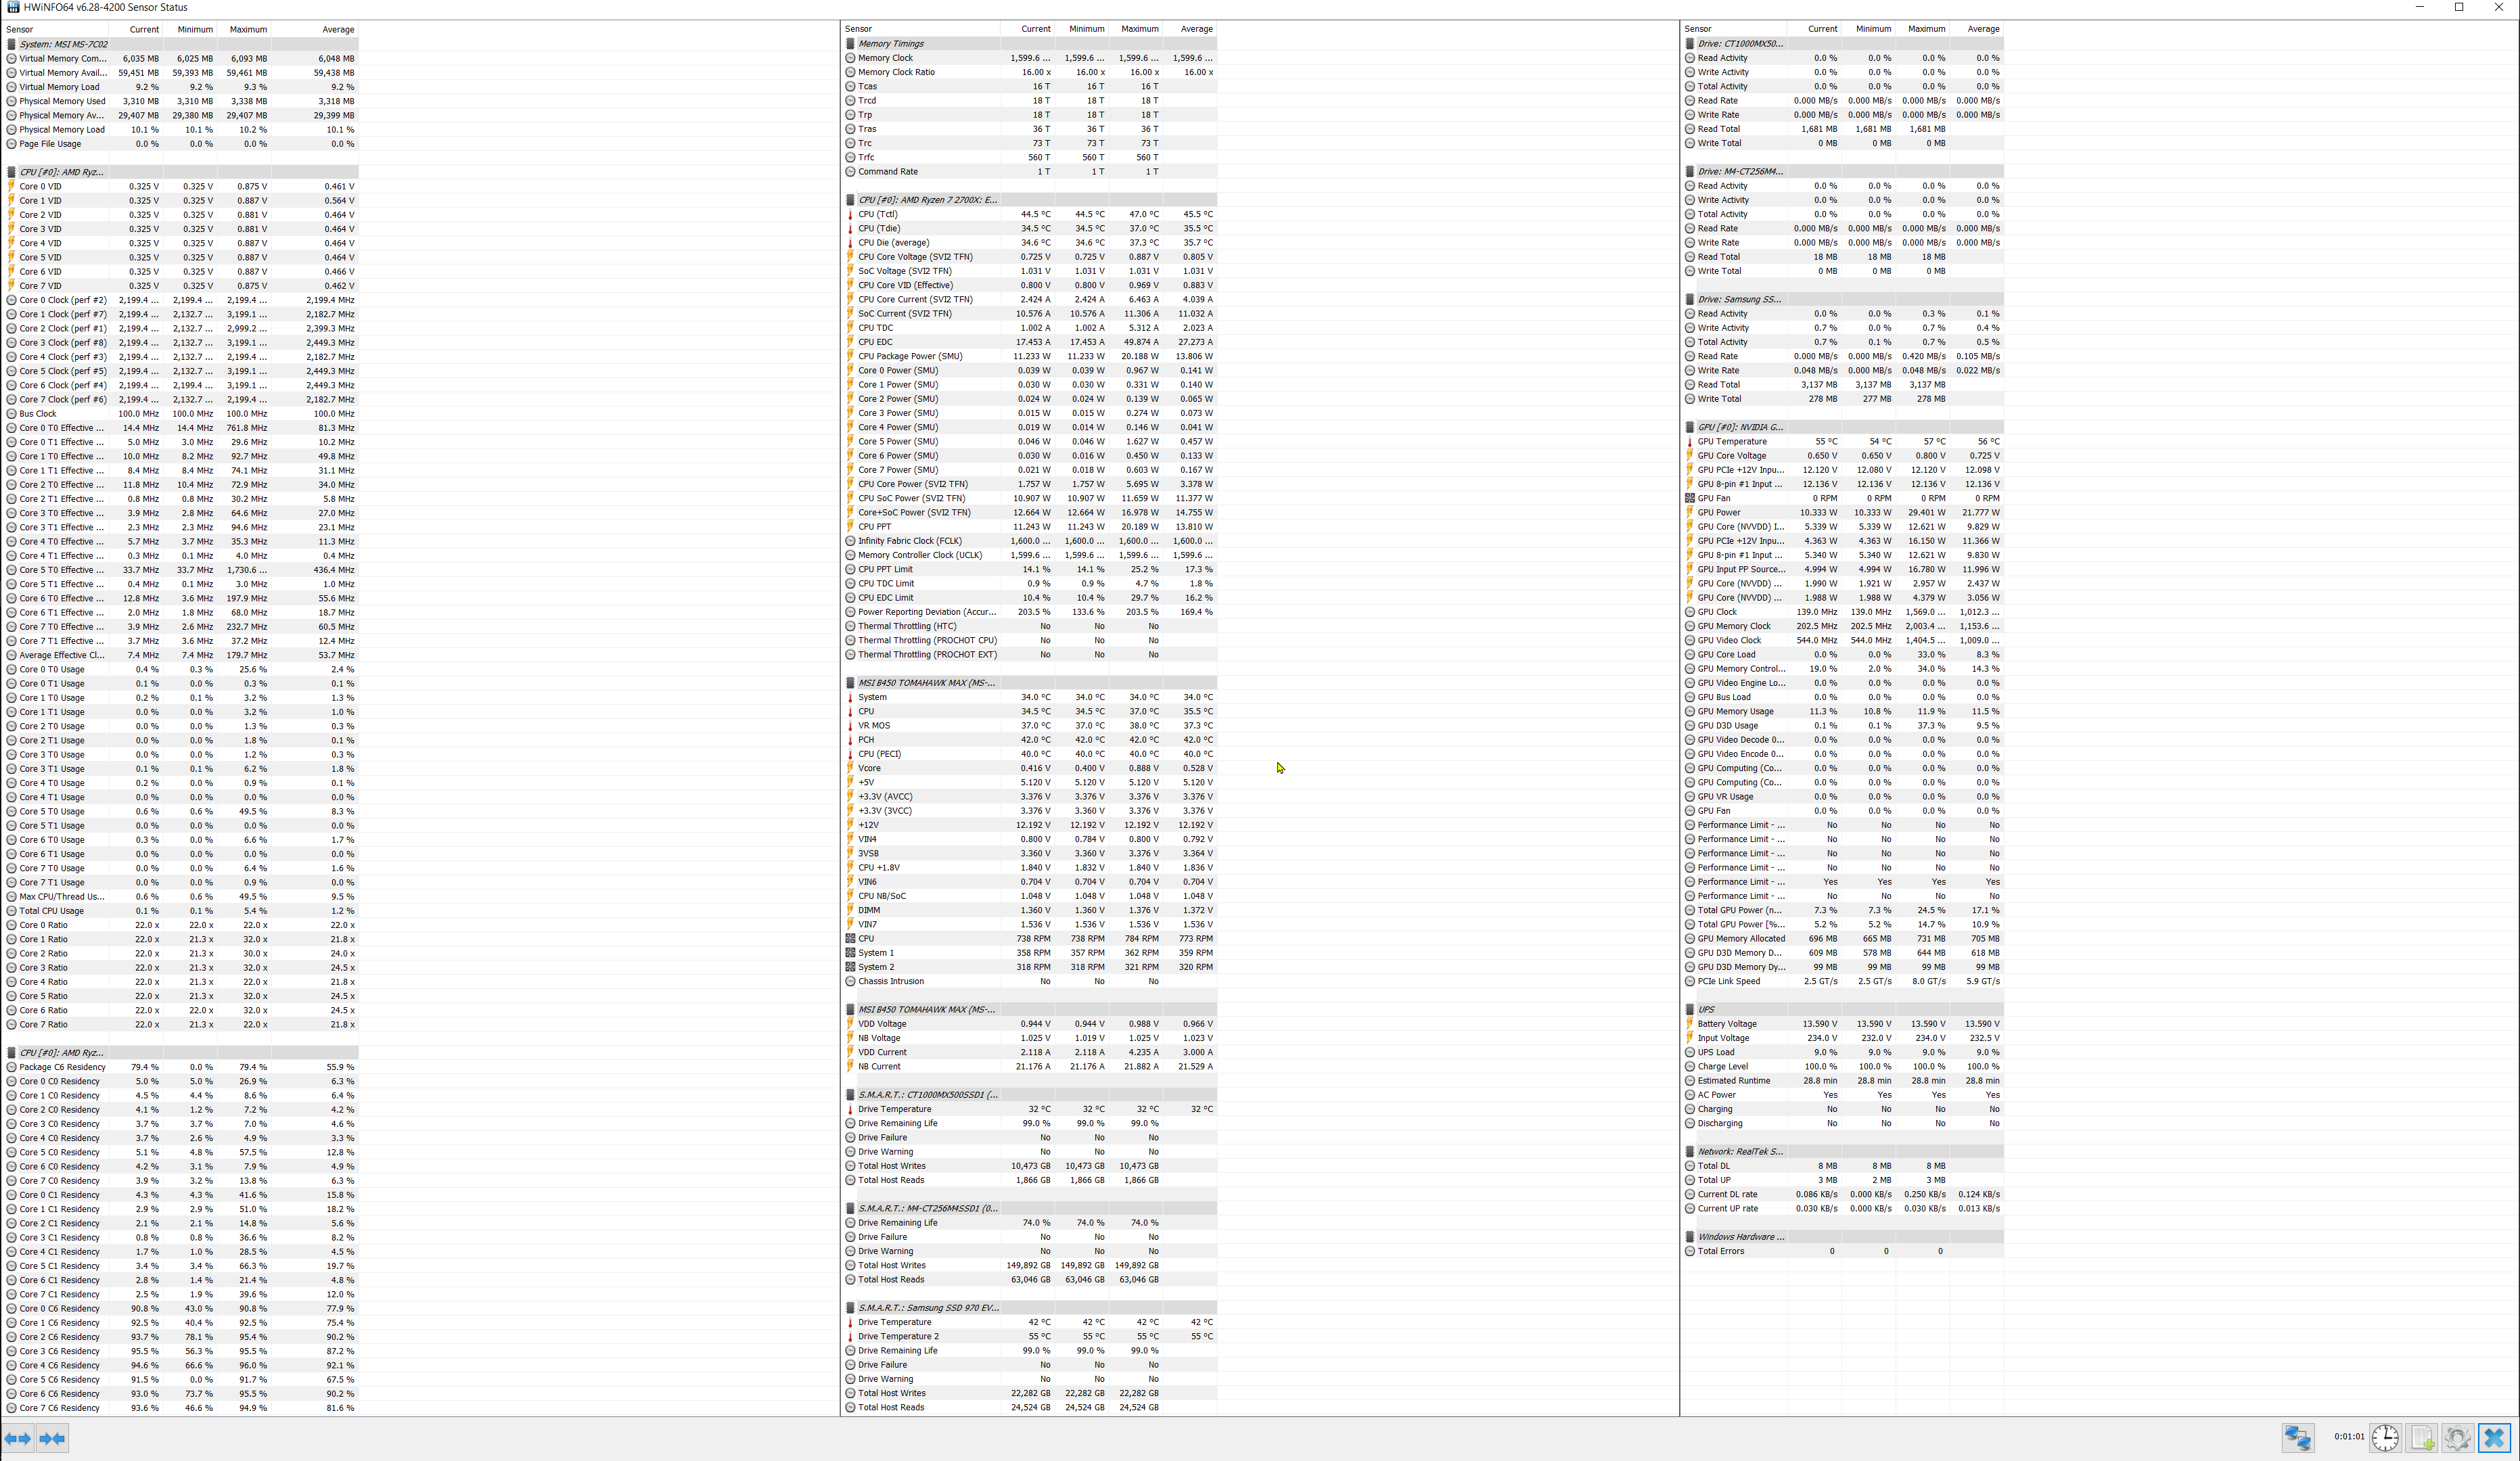Collapse the Memory Timings section header
This screenshot has width=2520, height=1461.
coord(890,44)
